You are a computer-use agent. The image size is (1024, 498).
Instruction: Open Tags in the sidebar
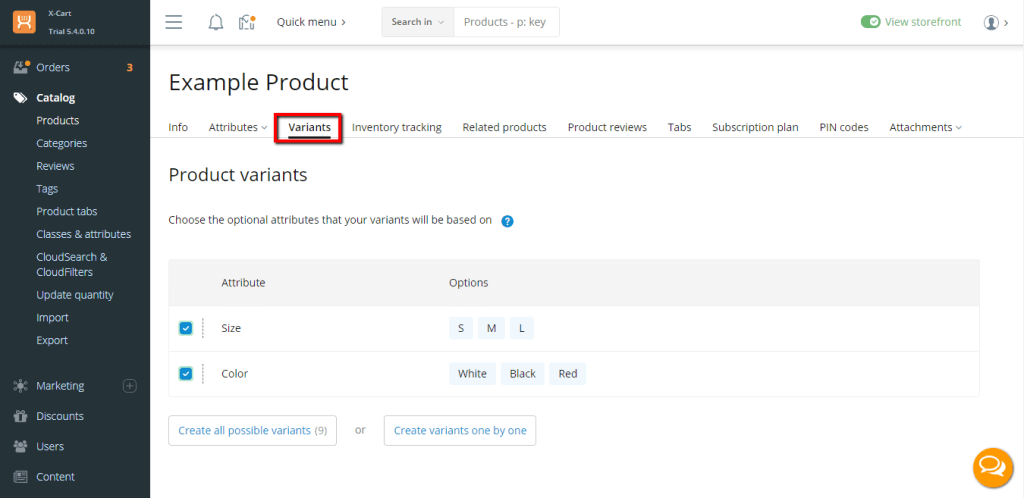tap(47, 189)
